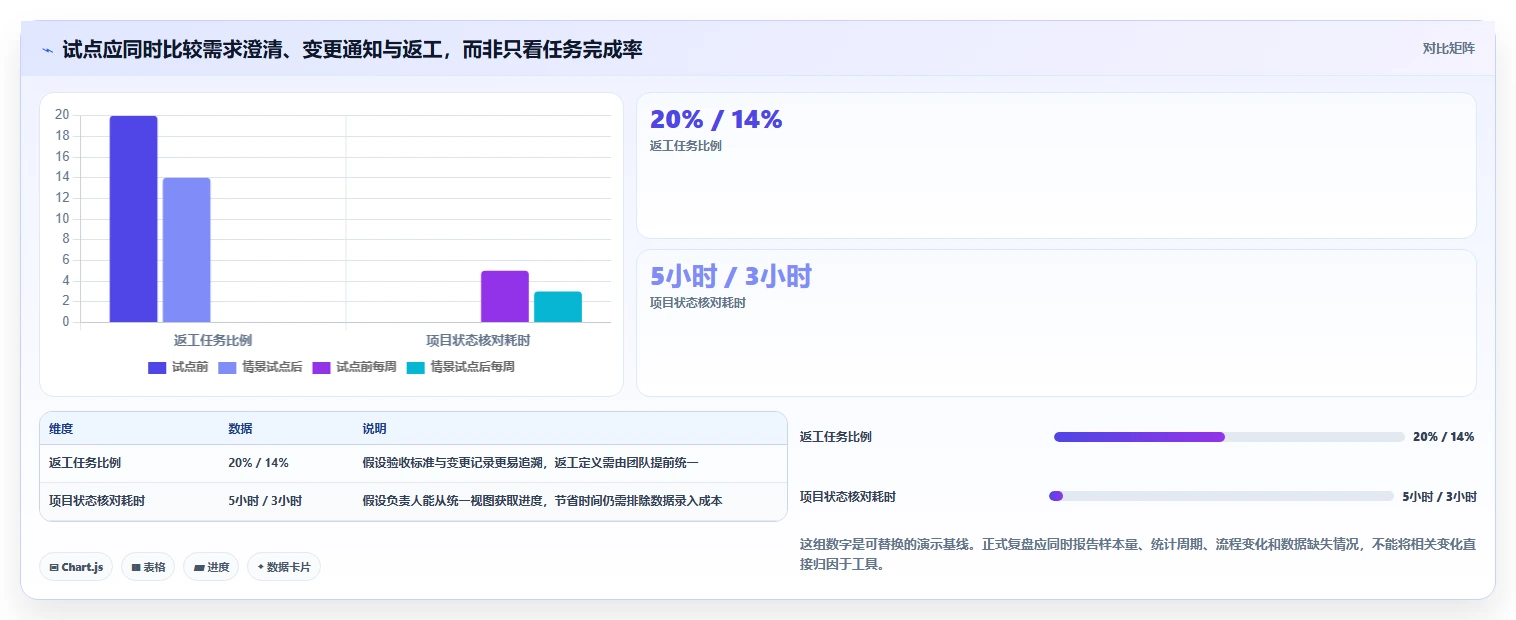
Task: Click the cyan bar at 3
Action: click(558, 307)
